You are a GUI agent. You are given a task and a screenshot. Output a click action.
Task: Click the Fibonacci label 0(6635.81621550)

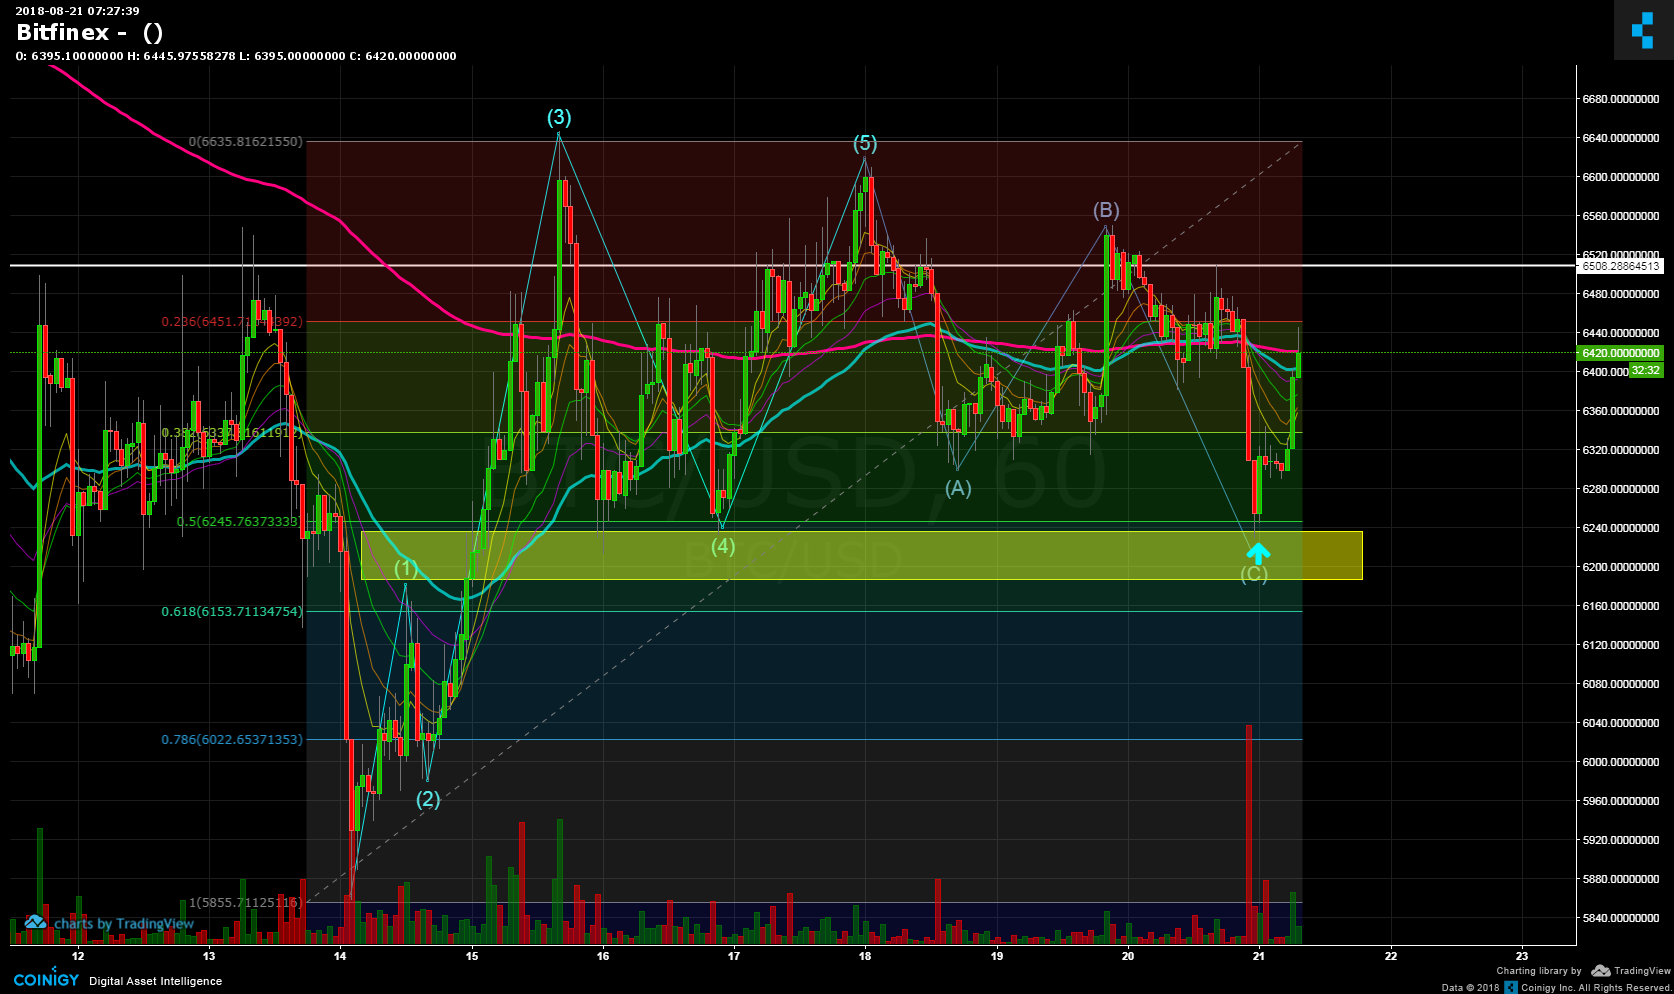(245, 142)
